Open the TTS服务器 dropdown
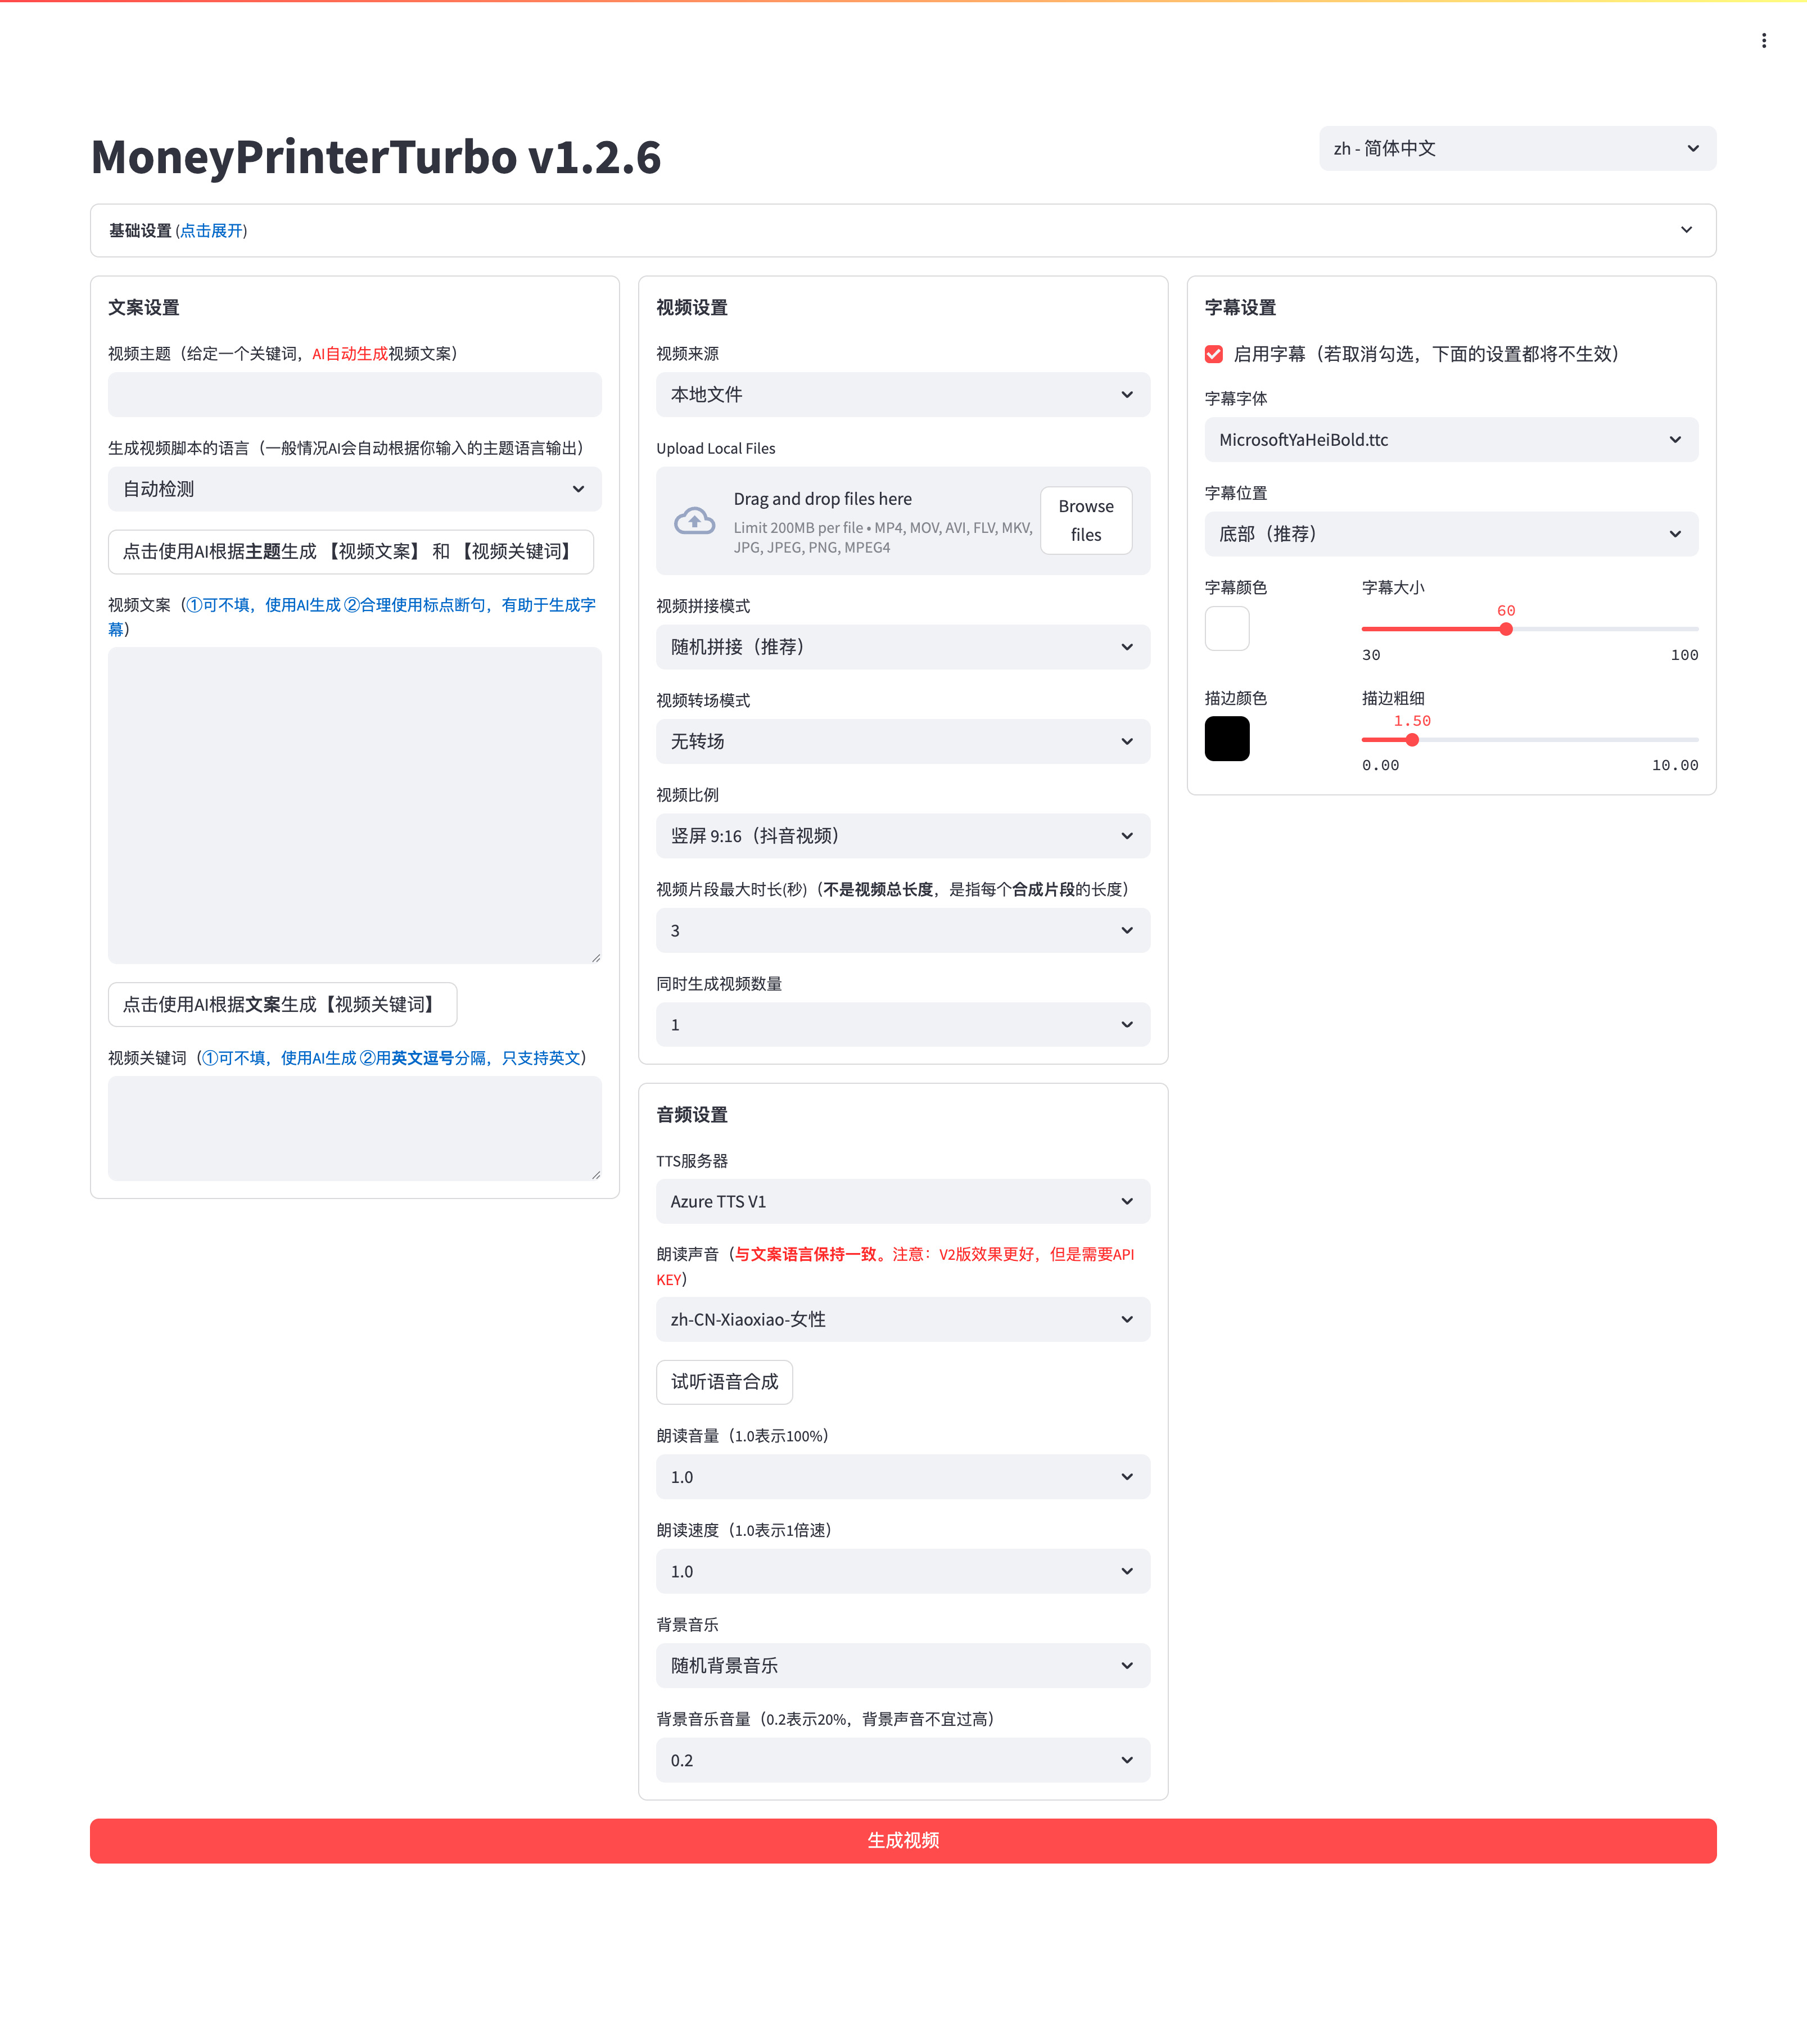This screenshot has width=1807, height=2044. tap(901, 1201)
